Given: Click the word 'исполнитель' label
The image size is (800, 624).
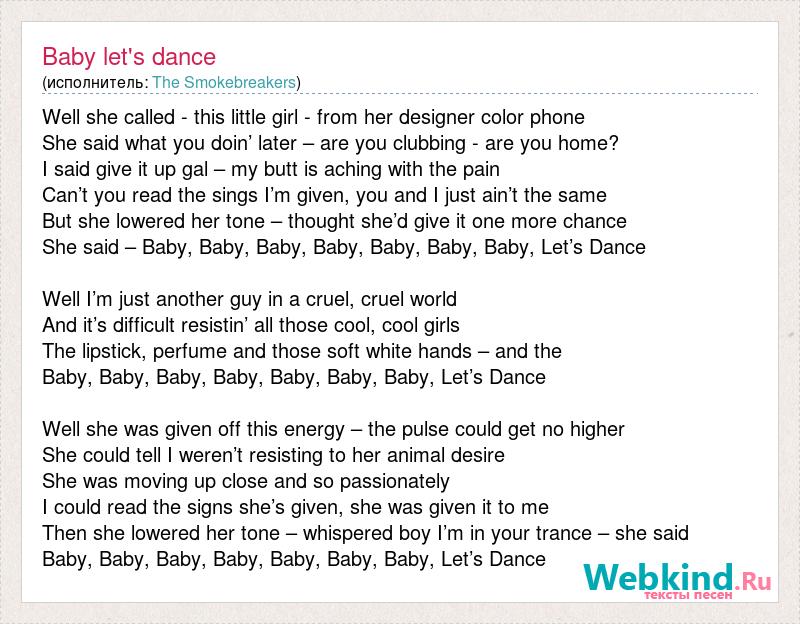Looking at the screenshot, I should click(95, 83).
